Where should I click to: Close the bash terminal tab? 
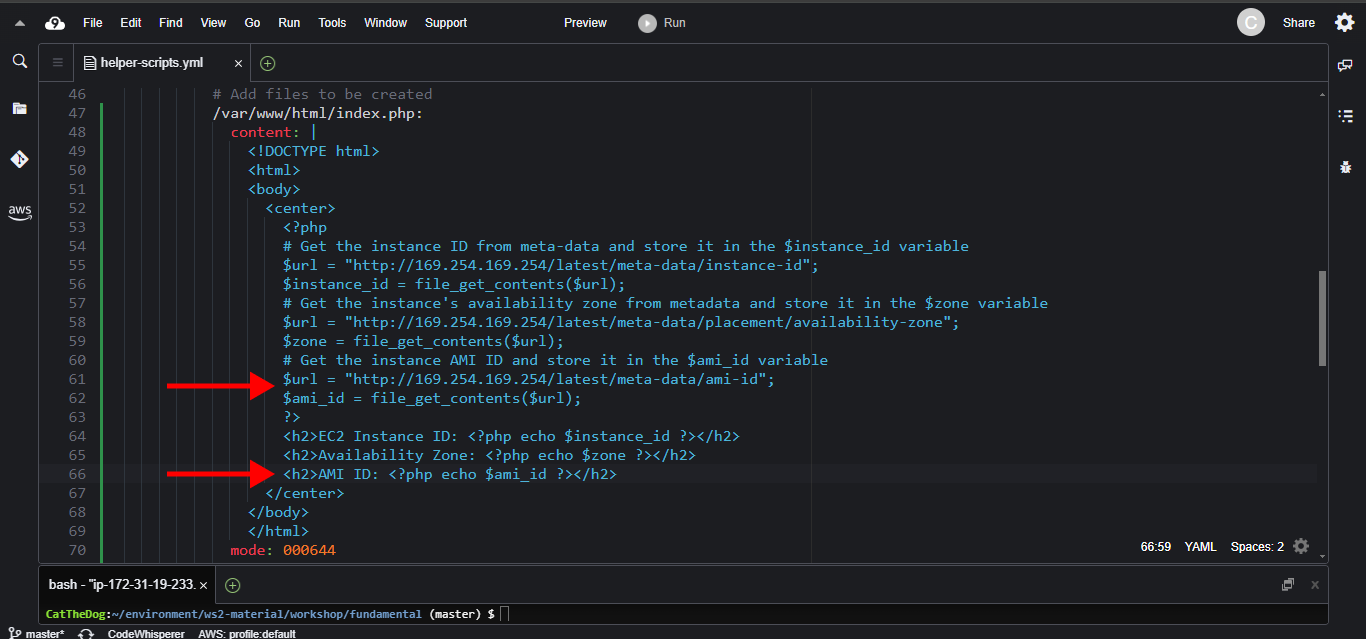203,585
